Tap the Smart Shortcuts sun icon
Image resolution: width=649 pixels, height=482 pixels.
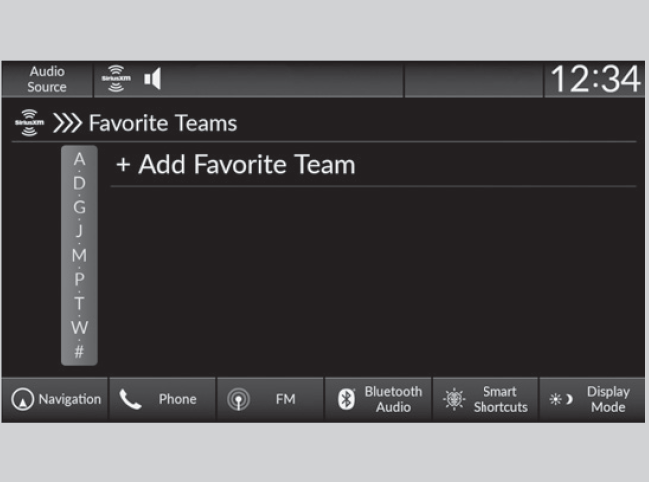pos(452,400)
